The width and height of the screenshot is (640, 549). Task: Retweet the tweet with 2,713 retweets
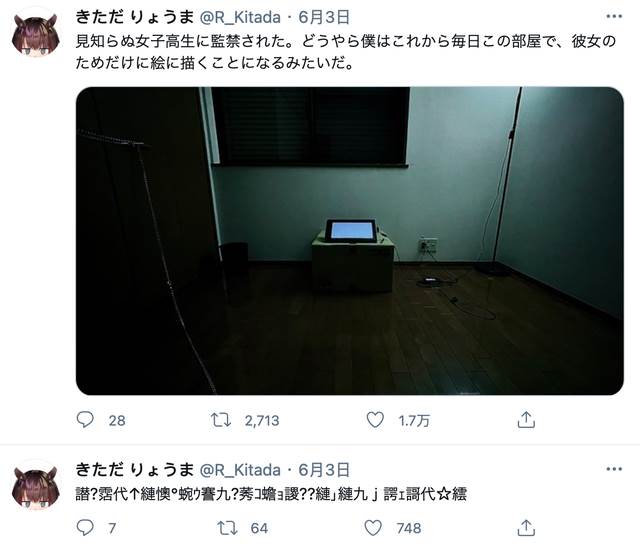tap(221, 420)
